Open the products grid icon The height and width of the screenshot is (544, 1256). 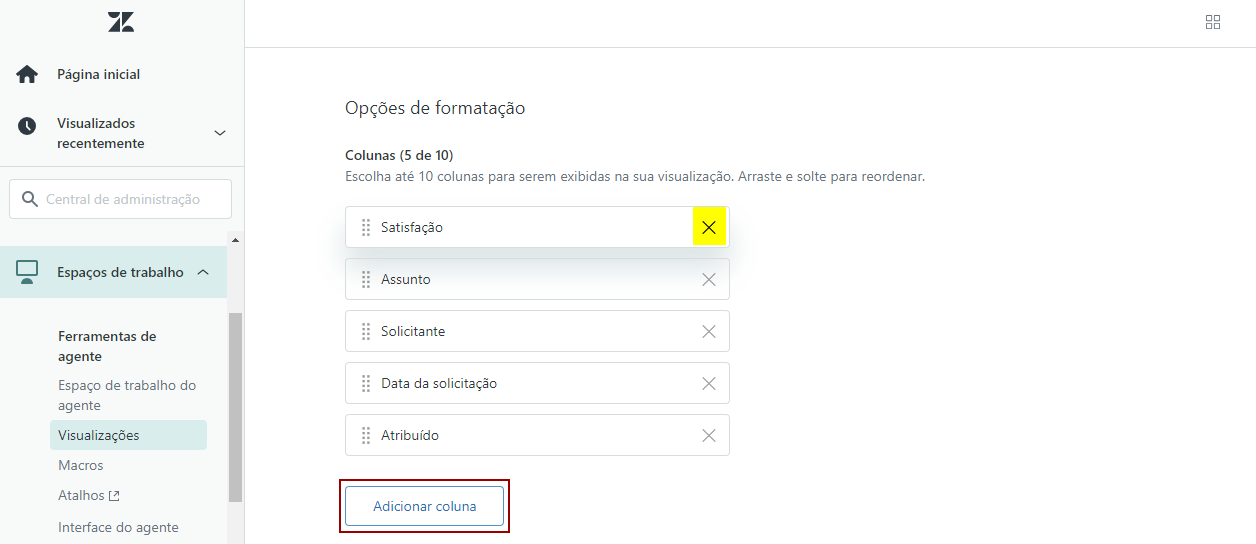coord(1213,22)
